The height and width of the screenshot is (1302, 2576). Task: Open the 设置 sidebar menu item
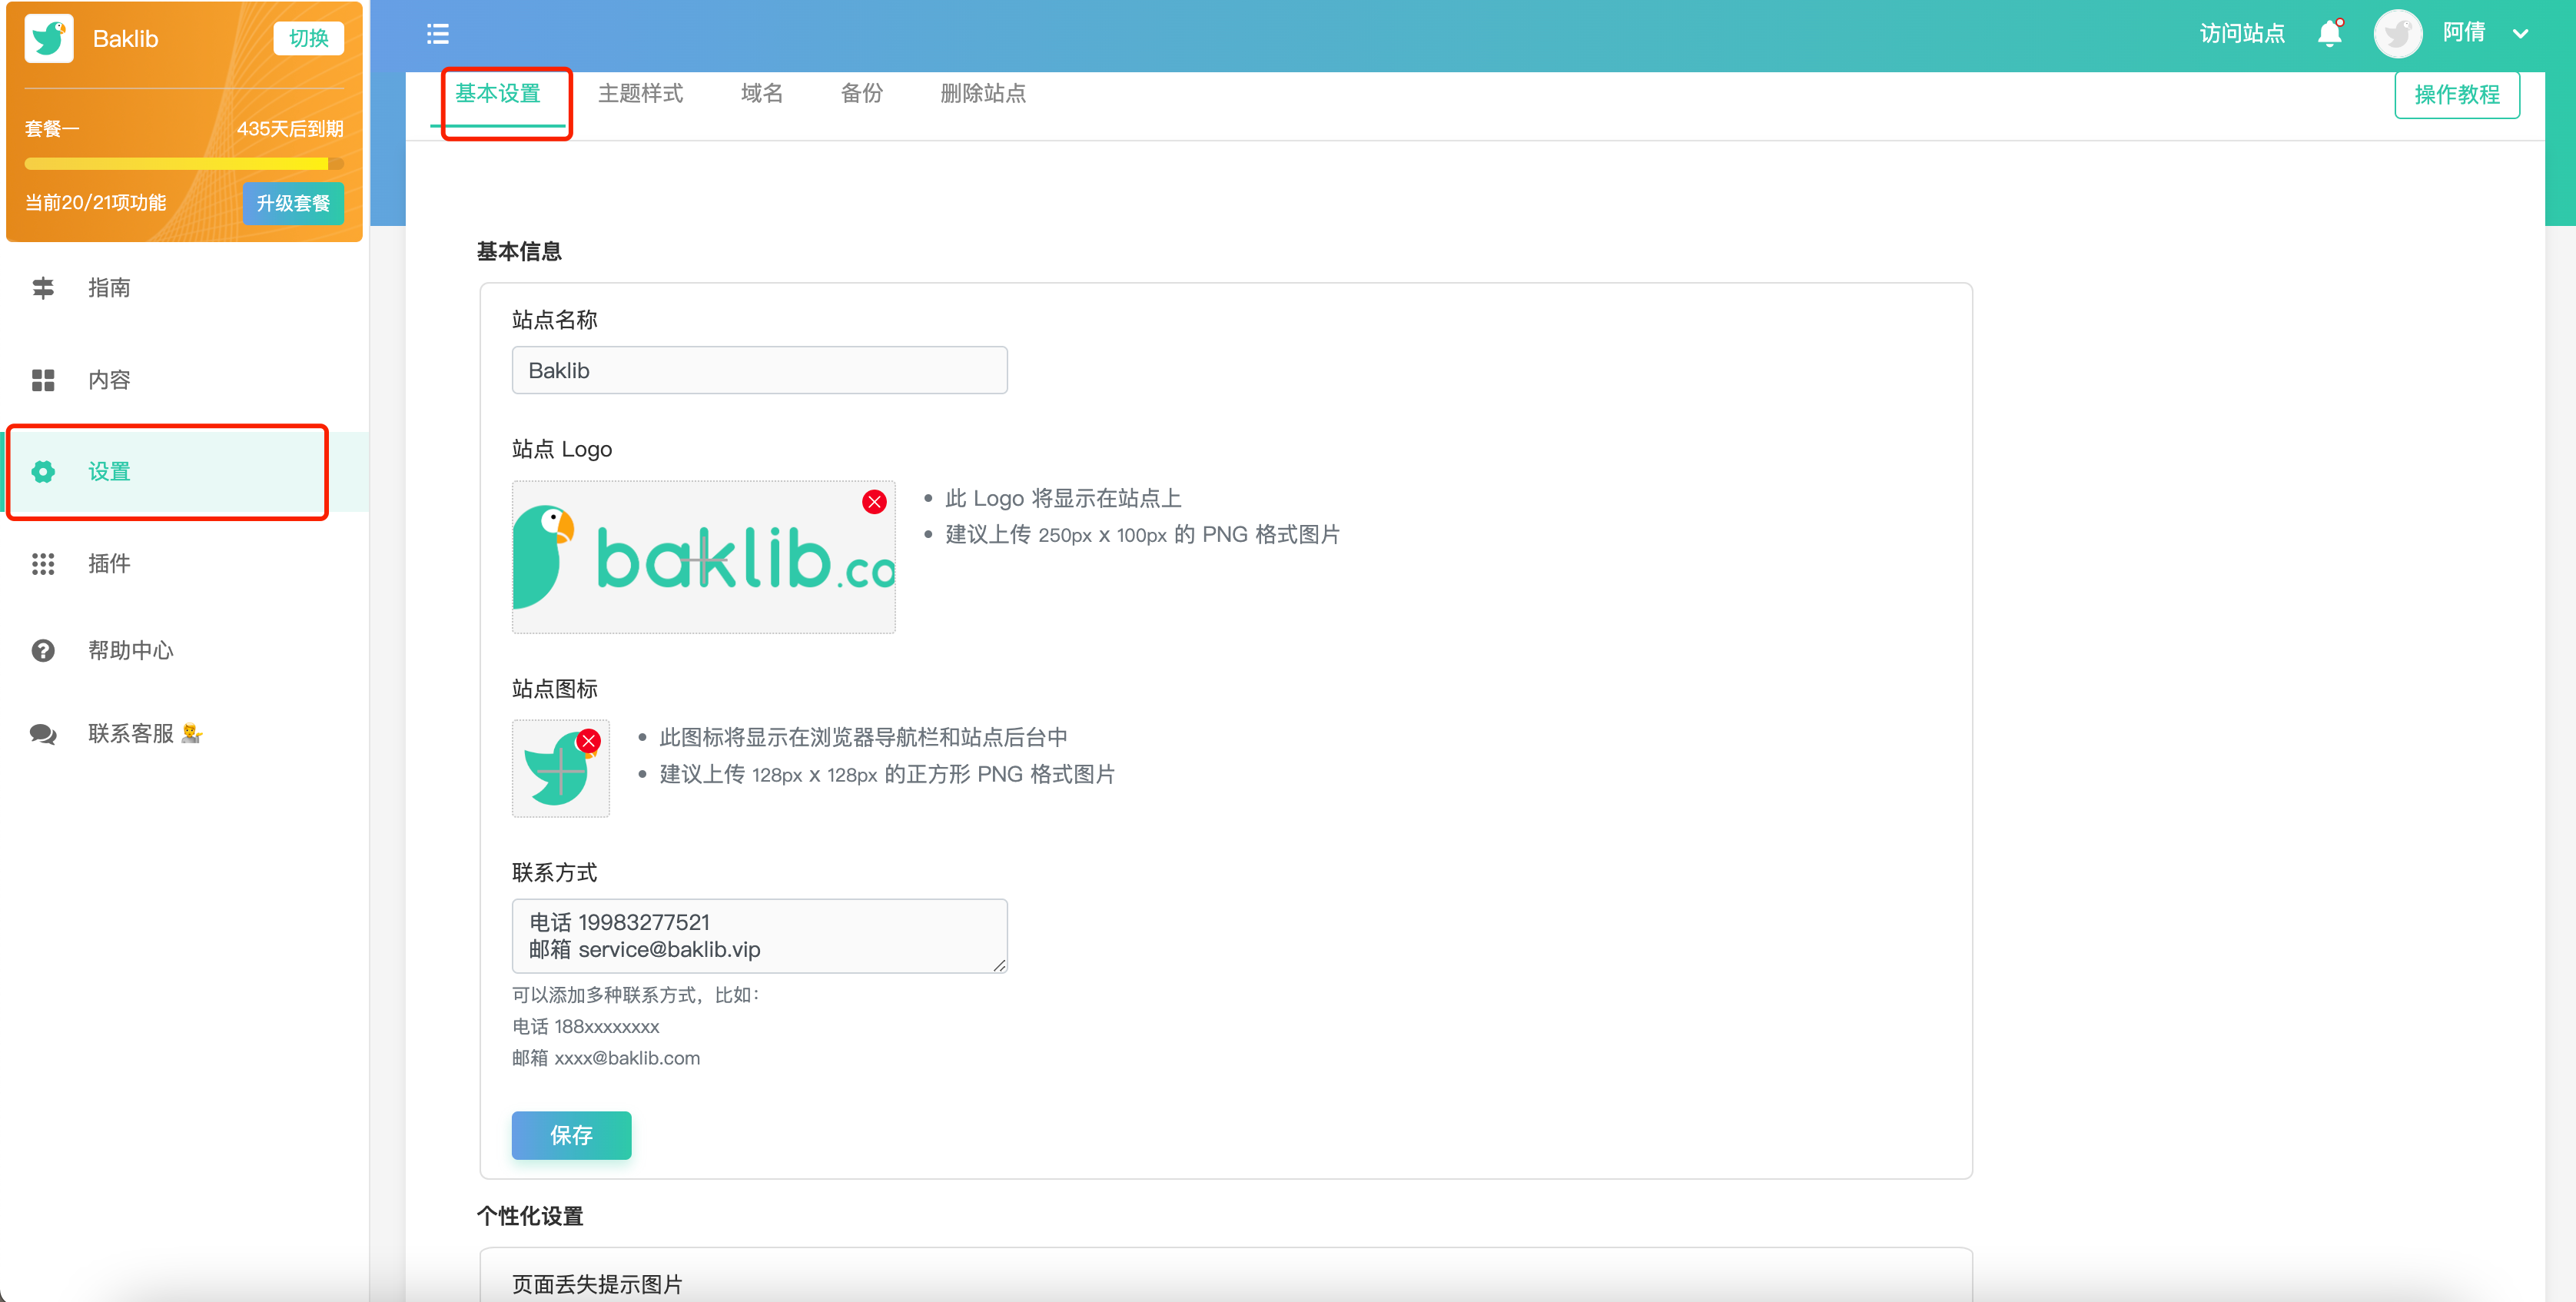185,472
